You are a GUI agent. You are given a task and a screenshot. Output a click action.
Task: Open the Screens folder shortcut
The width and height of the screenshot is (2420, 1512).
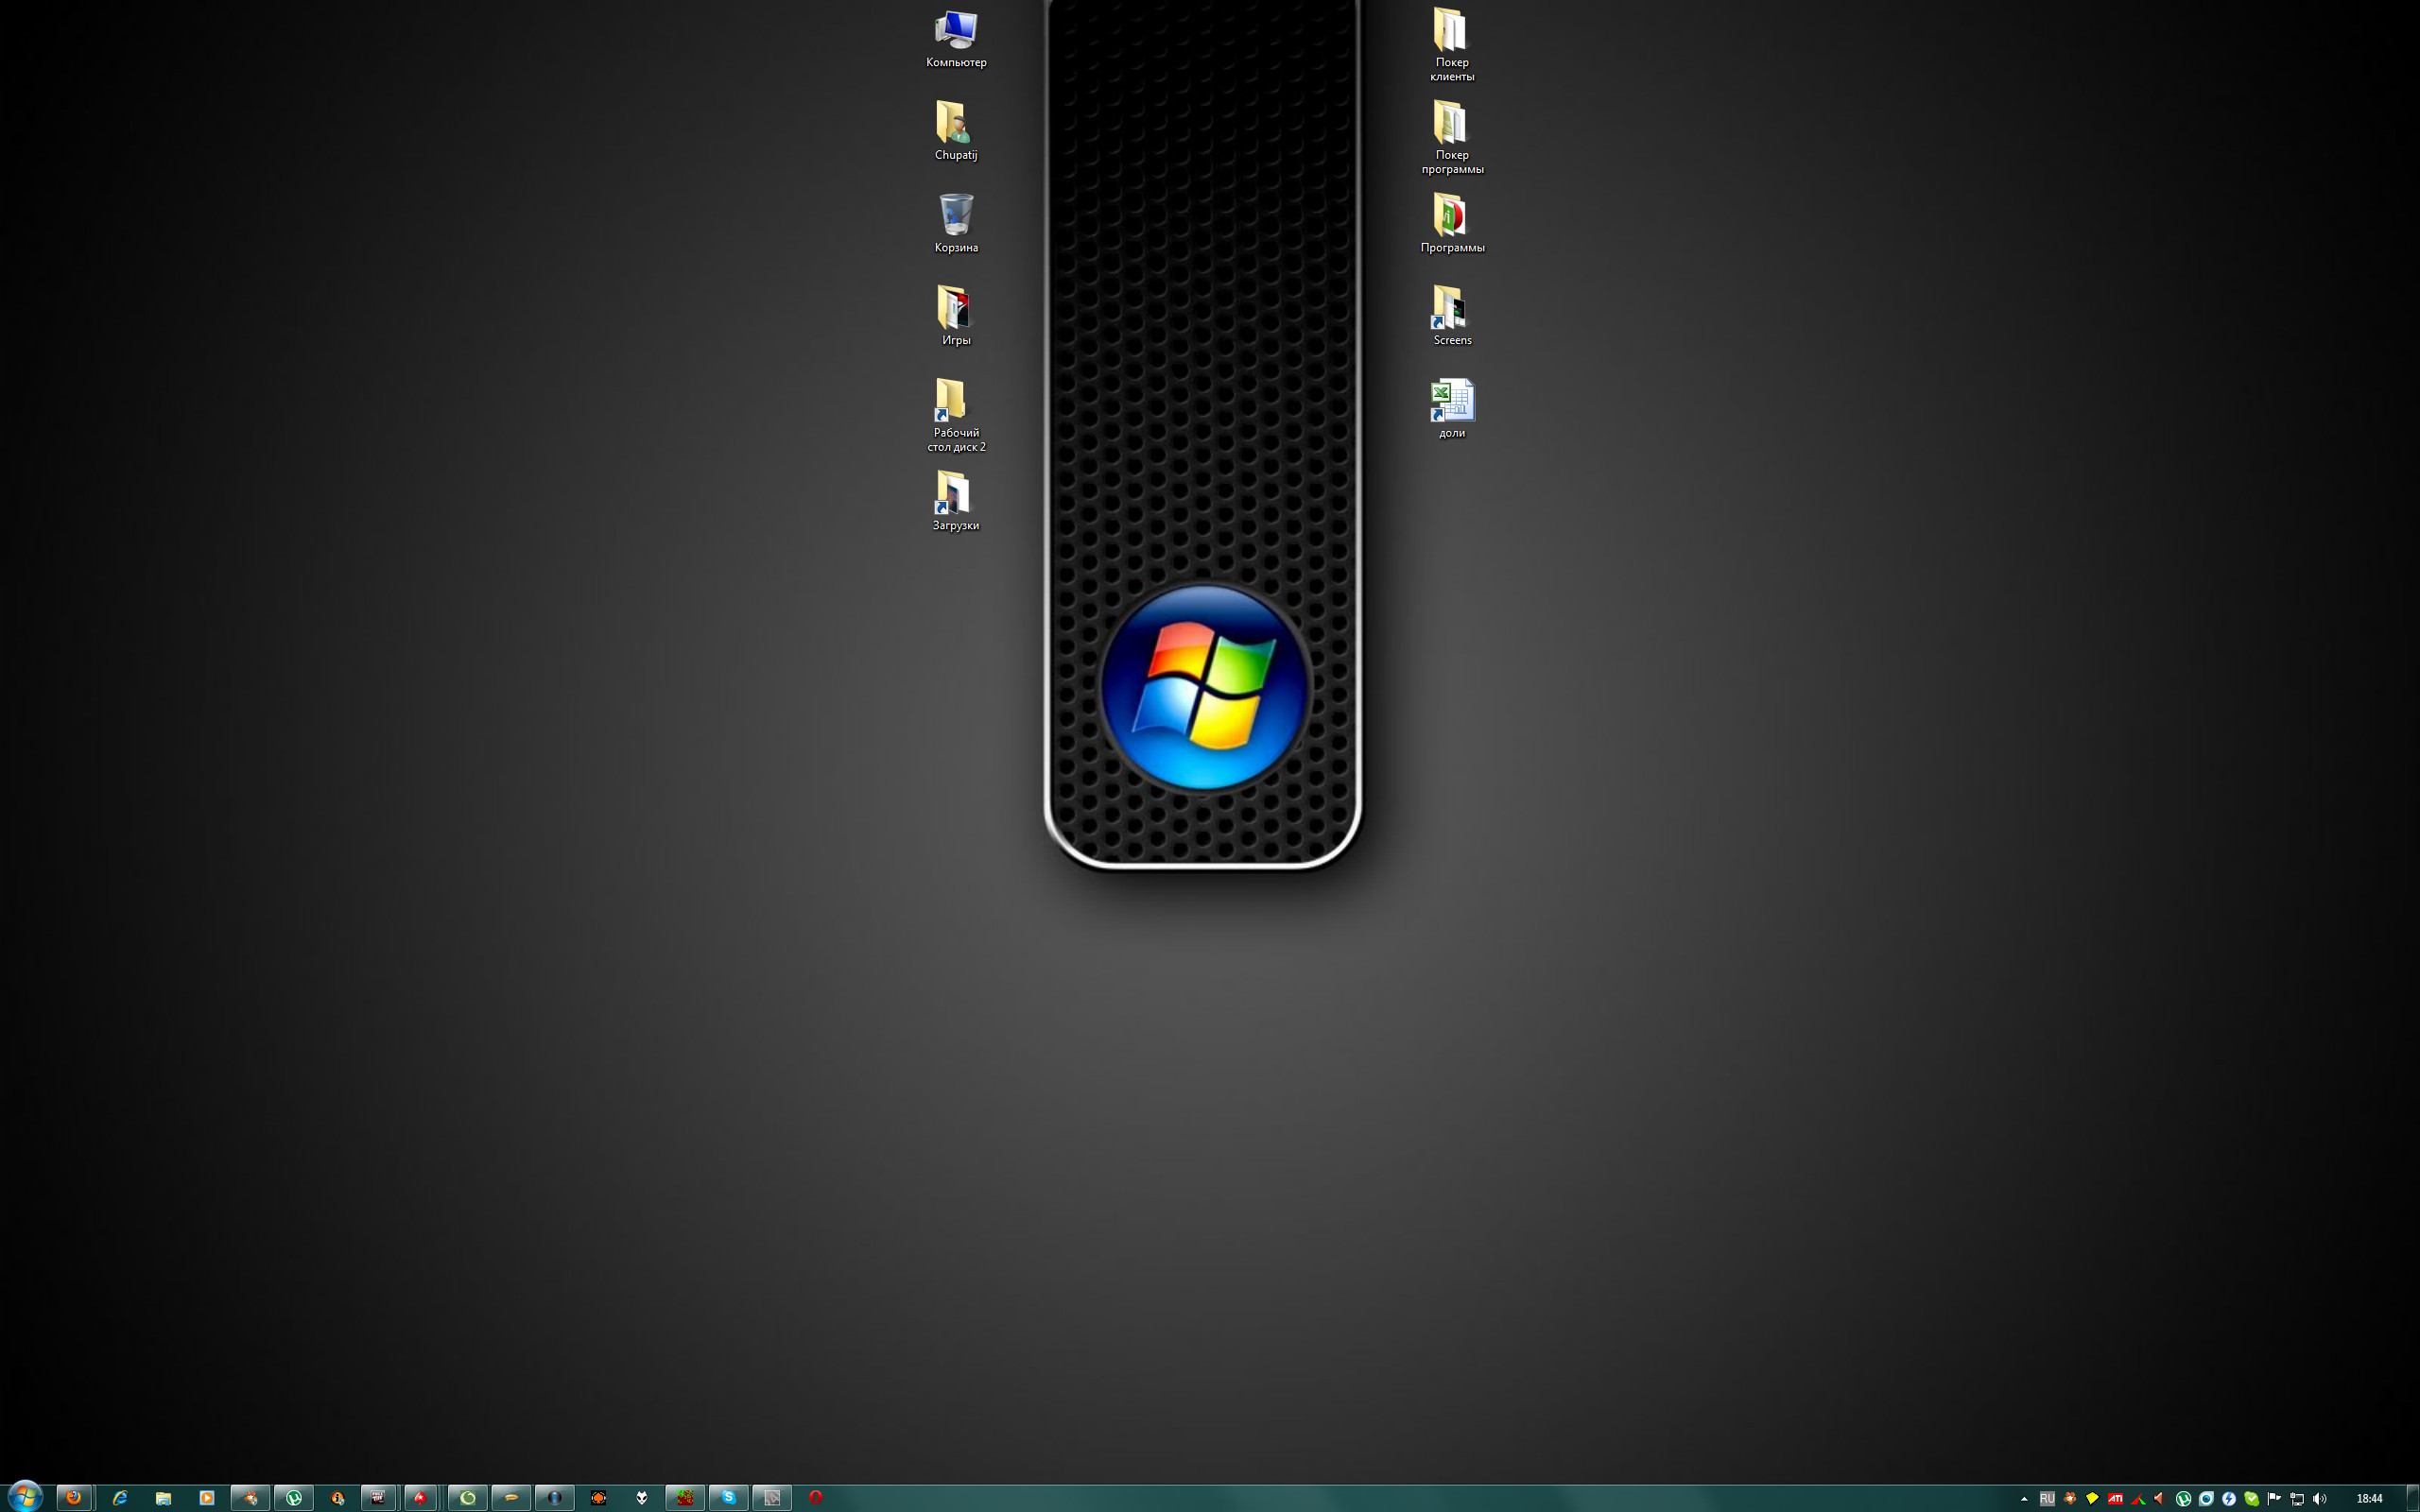click(1452, 316)
